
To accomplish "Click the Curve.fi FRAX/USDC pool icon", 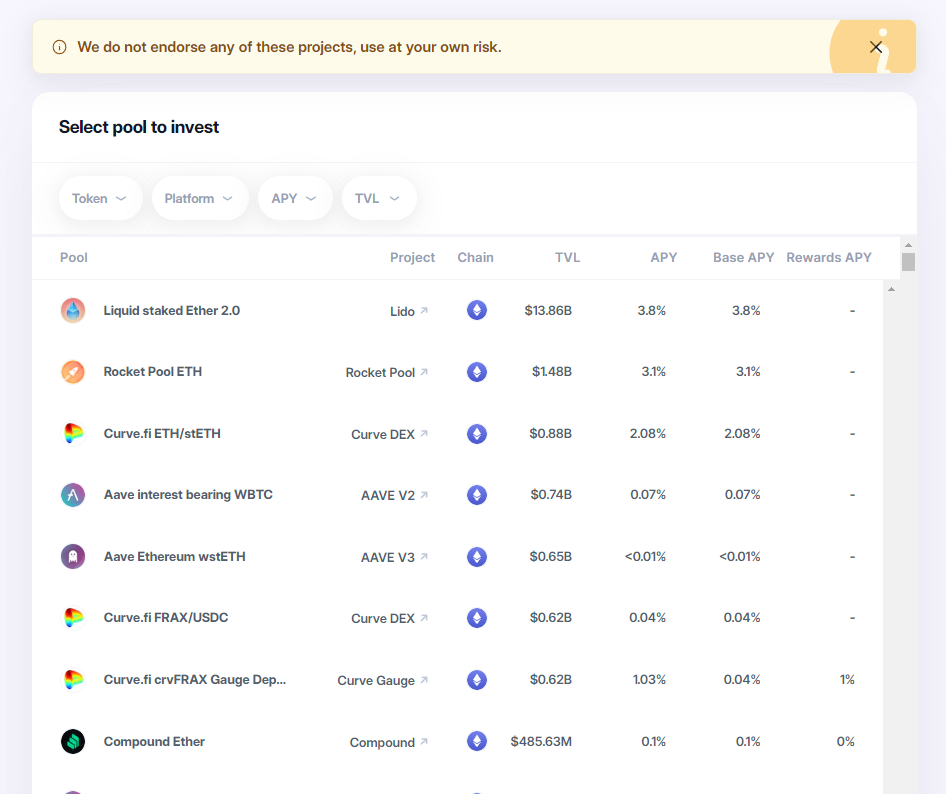I will point(73,618).
